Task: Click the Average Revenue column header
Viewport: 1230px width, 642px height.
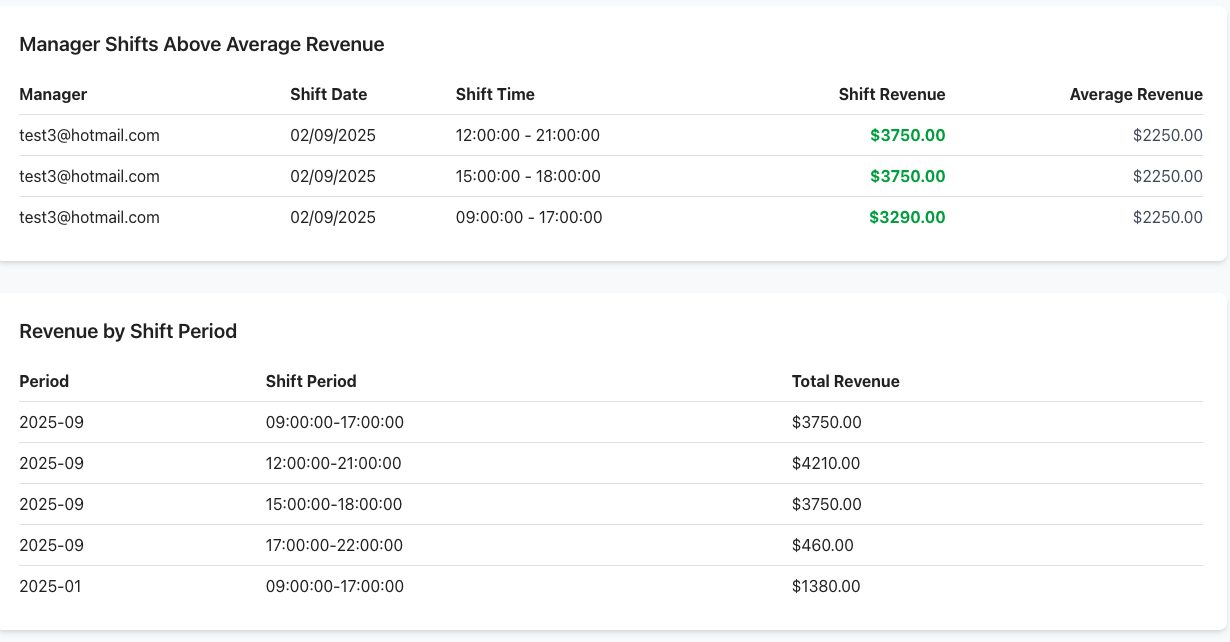Action: [1135, 94]
